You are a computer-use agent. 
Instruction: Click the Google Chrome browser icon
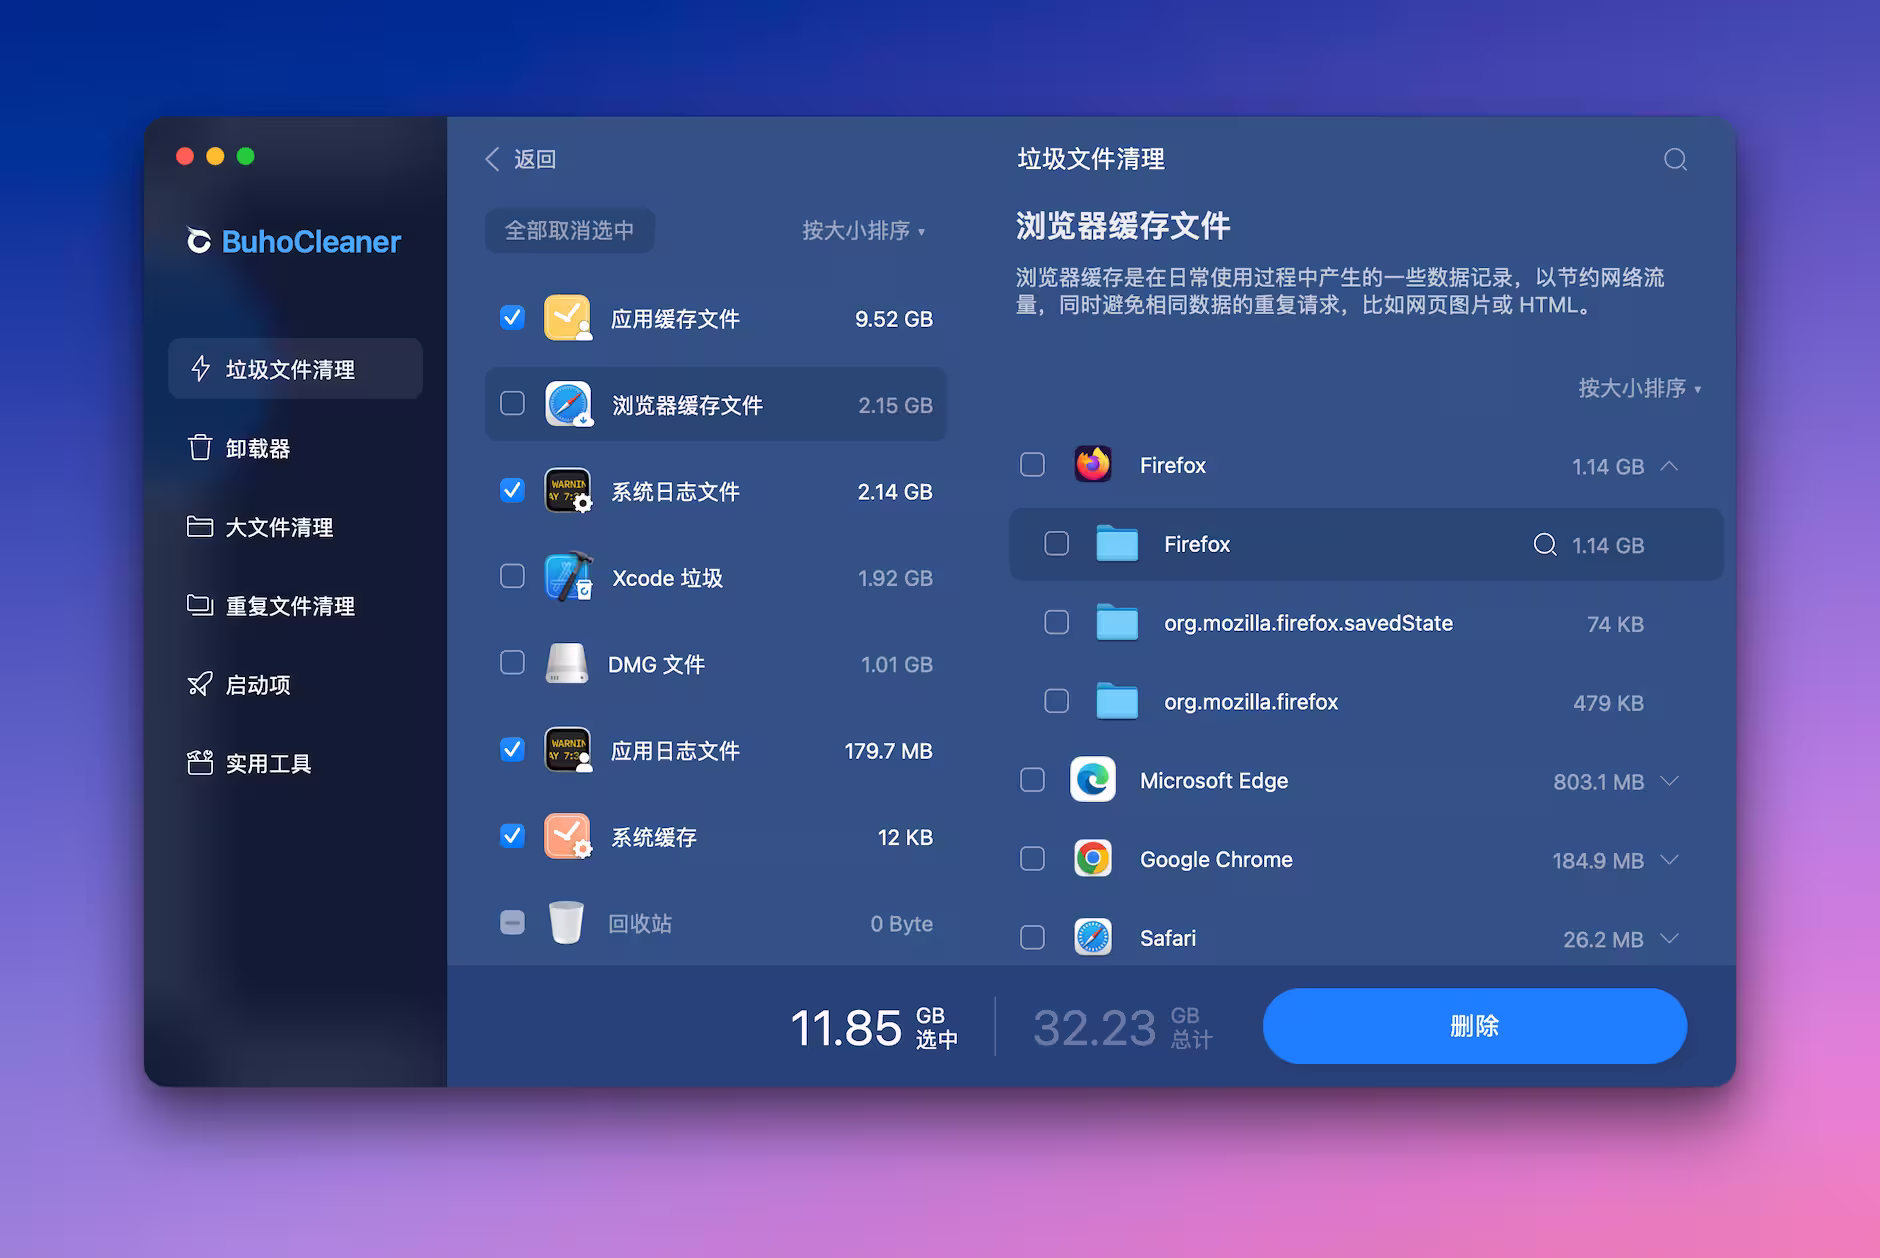[1092, 859]
